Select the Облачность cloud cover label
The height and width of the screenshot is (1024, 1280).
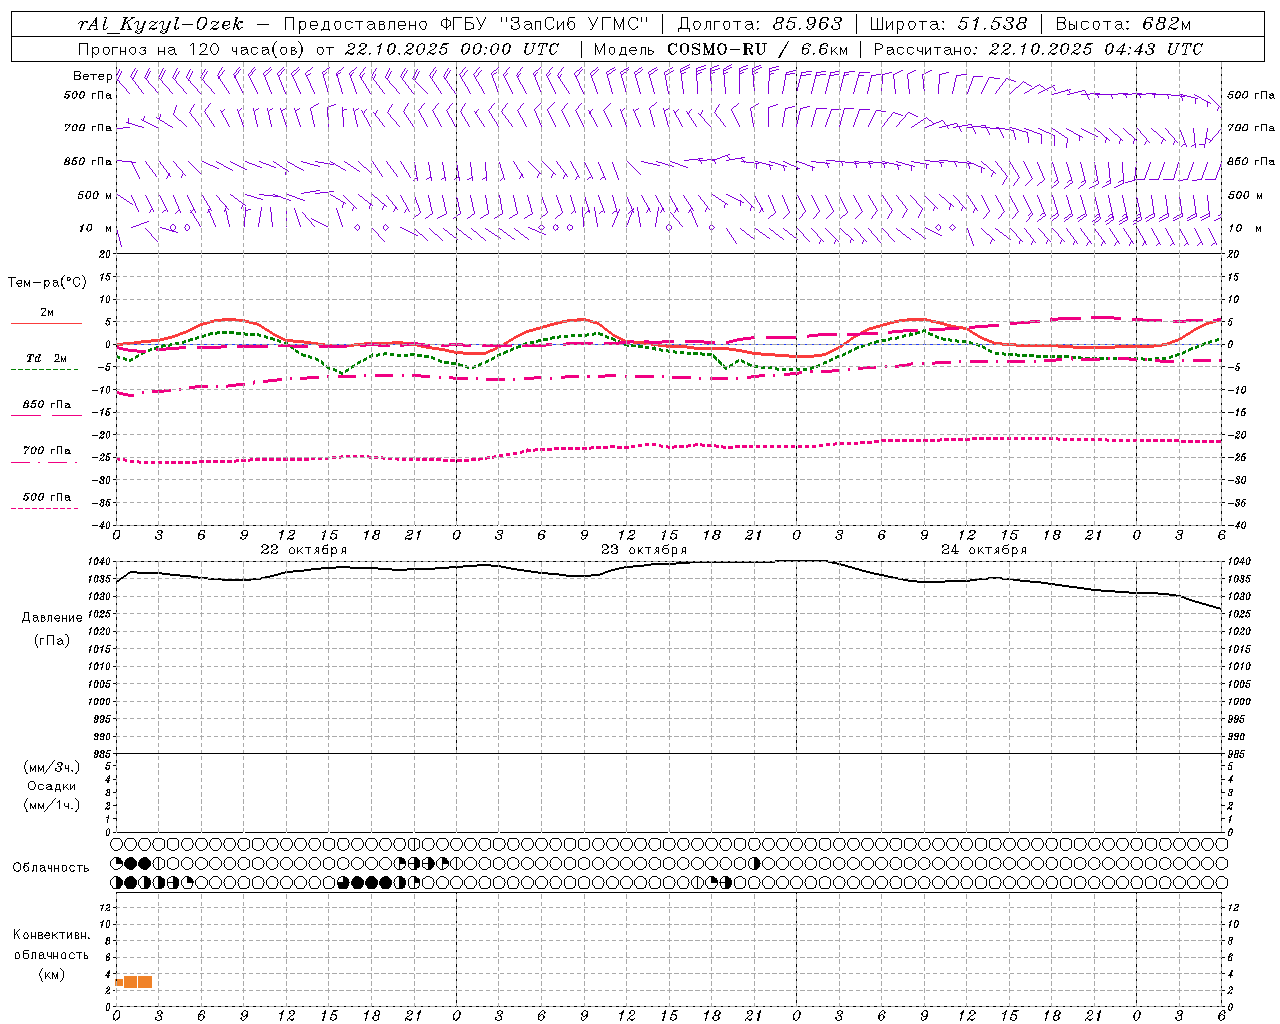coord(51,868)
